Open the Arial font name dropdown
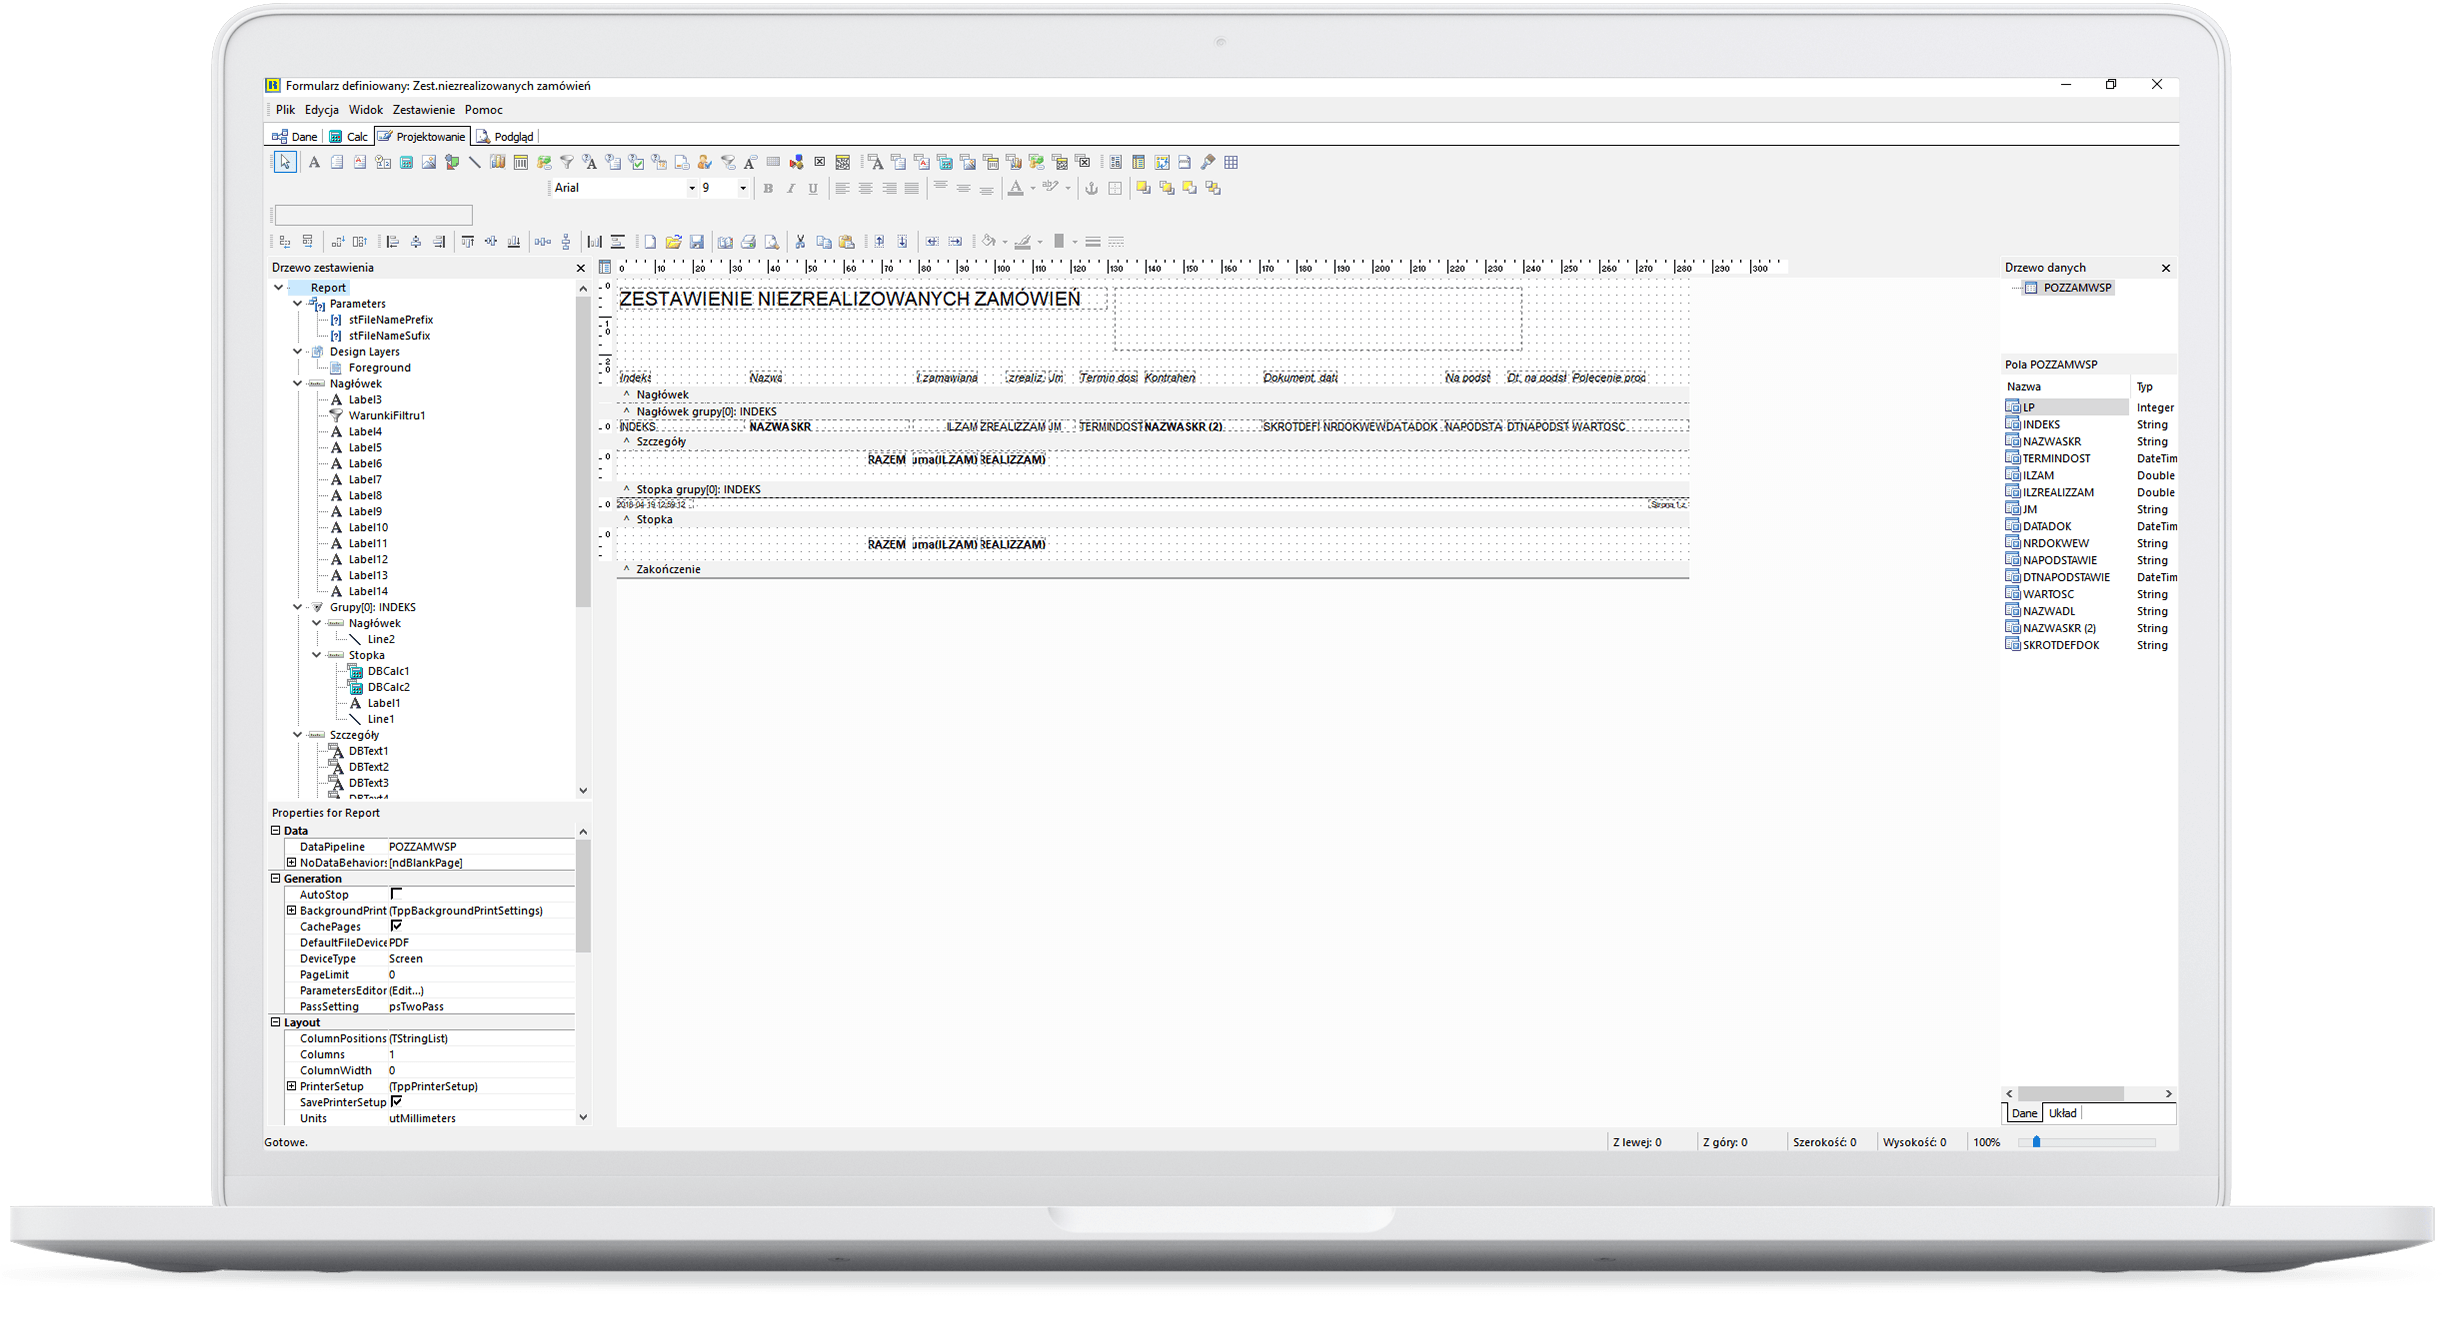Image resolution: width=2450 pixels, height=1333 pixels. [691, 188]
